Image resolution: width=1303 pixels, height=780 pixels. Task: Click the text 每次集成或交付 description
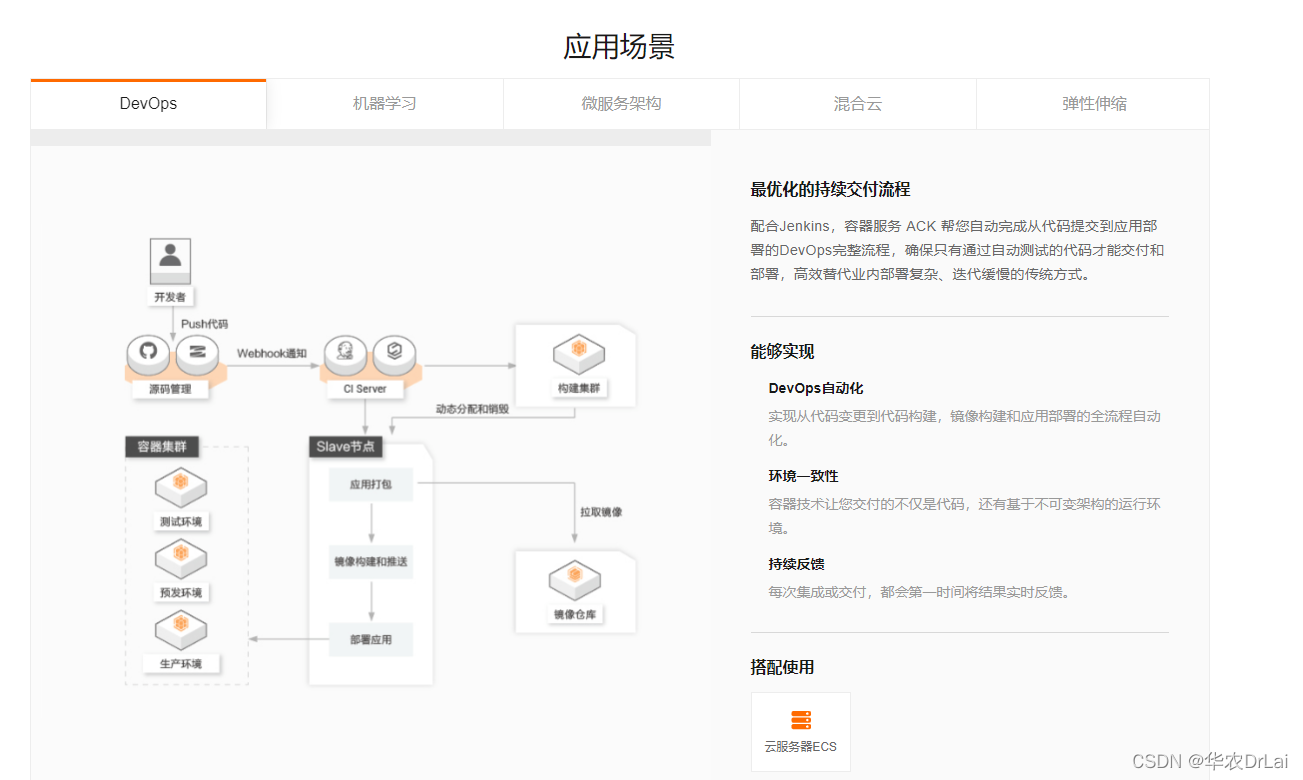[x=920, y=592]
